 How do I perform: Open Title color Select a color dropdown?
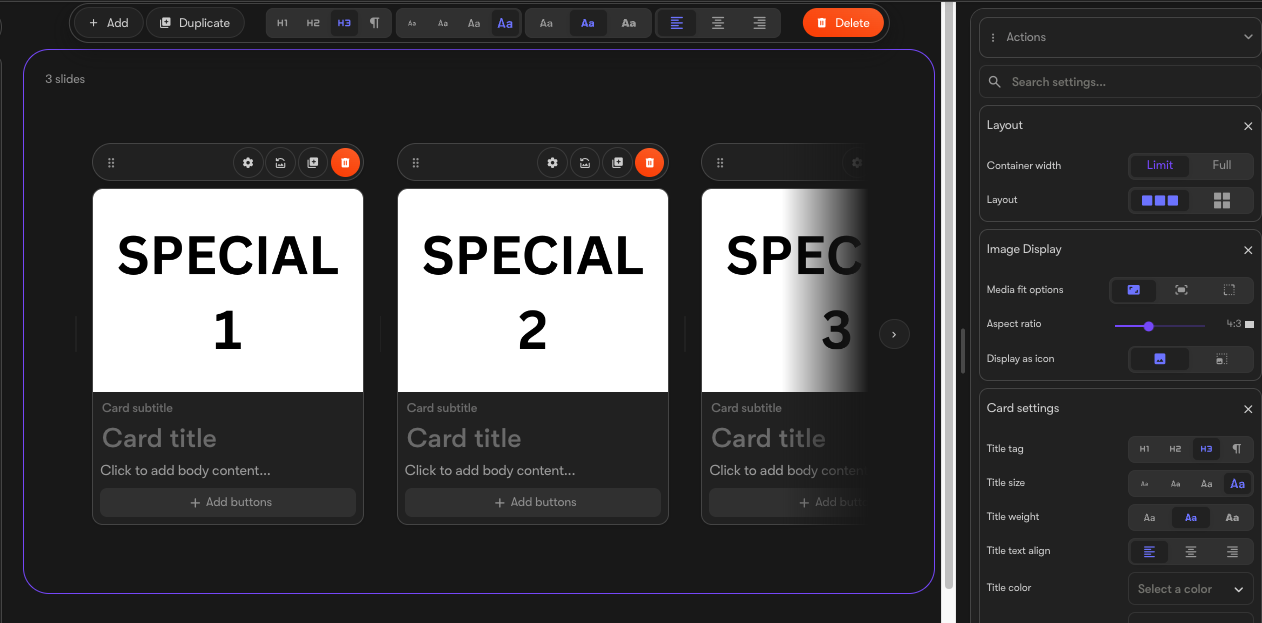click(1190, 589)
